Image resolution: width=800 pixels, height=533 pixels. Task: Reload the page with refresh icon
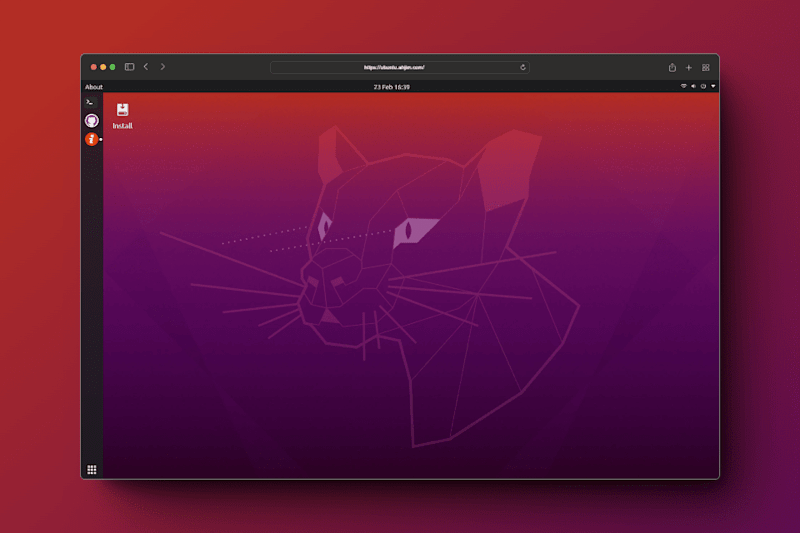(x=523, y=67)
